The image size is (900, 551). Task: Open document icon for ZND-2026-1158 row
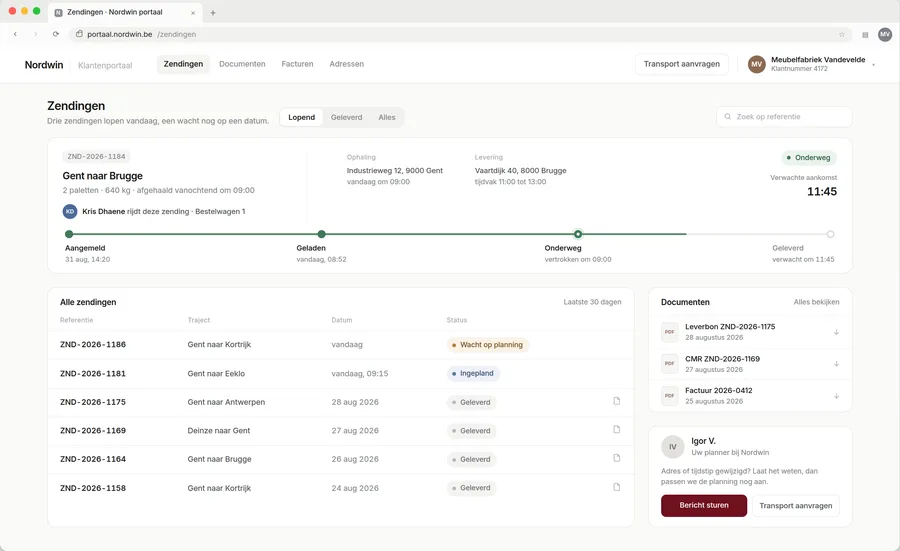(616, 487)
